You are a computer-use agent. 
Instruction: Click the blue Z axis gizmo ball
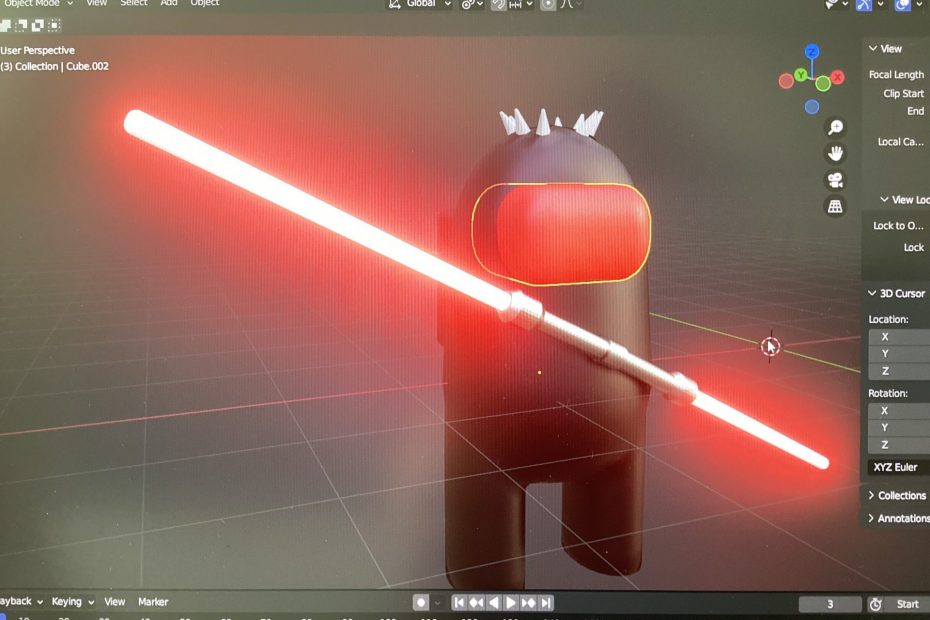812,52
